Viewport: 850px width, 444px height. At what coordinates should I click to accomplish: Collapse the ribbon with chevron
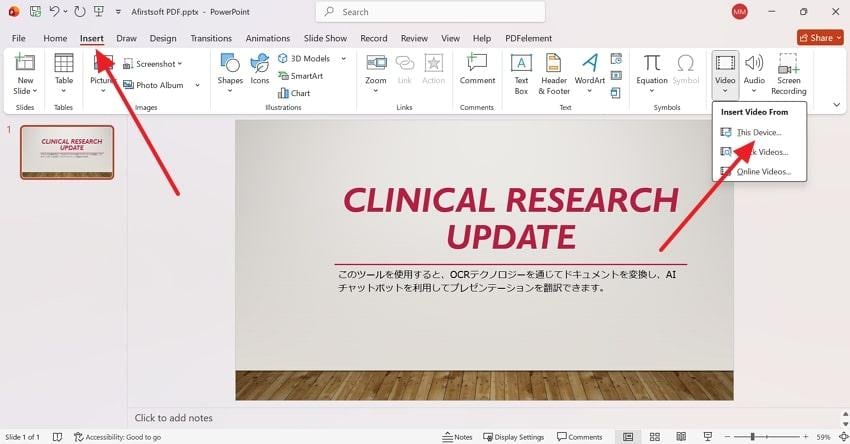[x=836, y=105]
